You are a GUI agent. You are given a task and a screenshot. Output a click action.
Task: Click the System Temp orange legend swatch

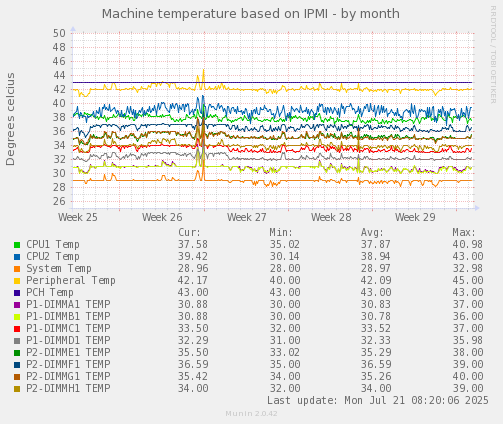pyautogui.click(x=17, y=269)
